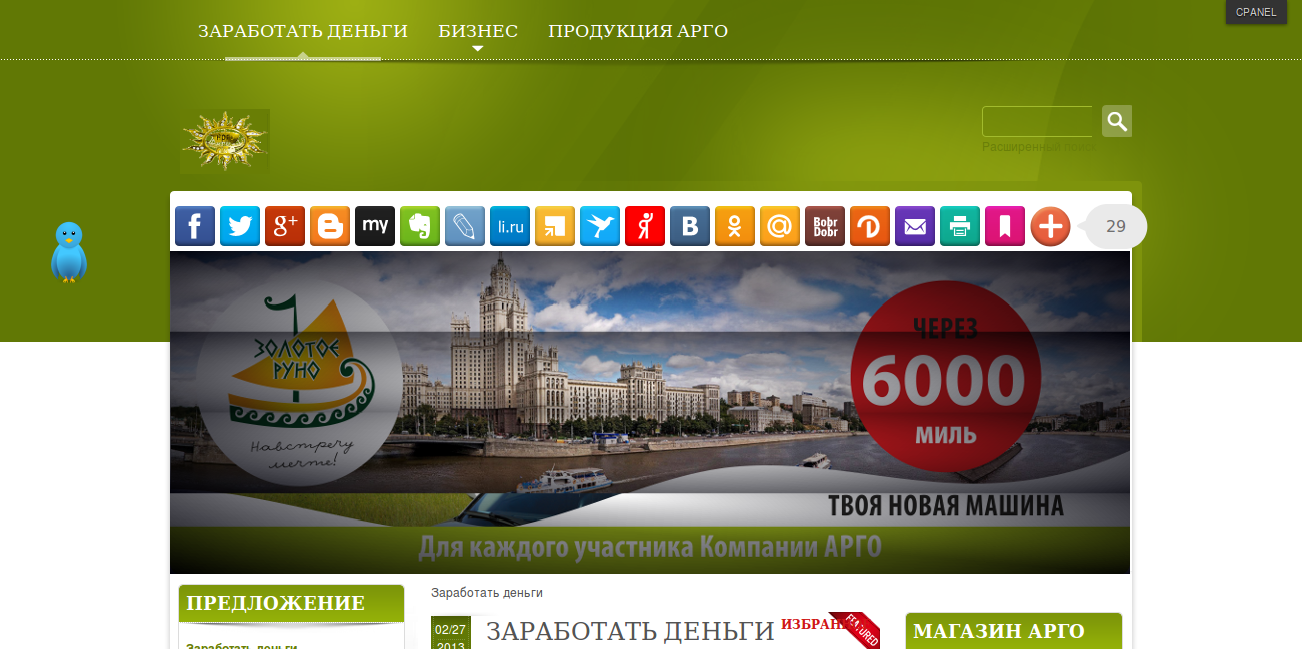Open the CPANEL tab
The height and width of the screenshot is (649, 1302).
coord(1256,12)
